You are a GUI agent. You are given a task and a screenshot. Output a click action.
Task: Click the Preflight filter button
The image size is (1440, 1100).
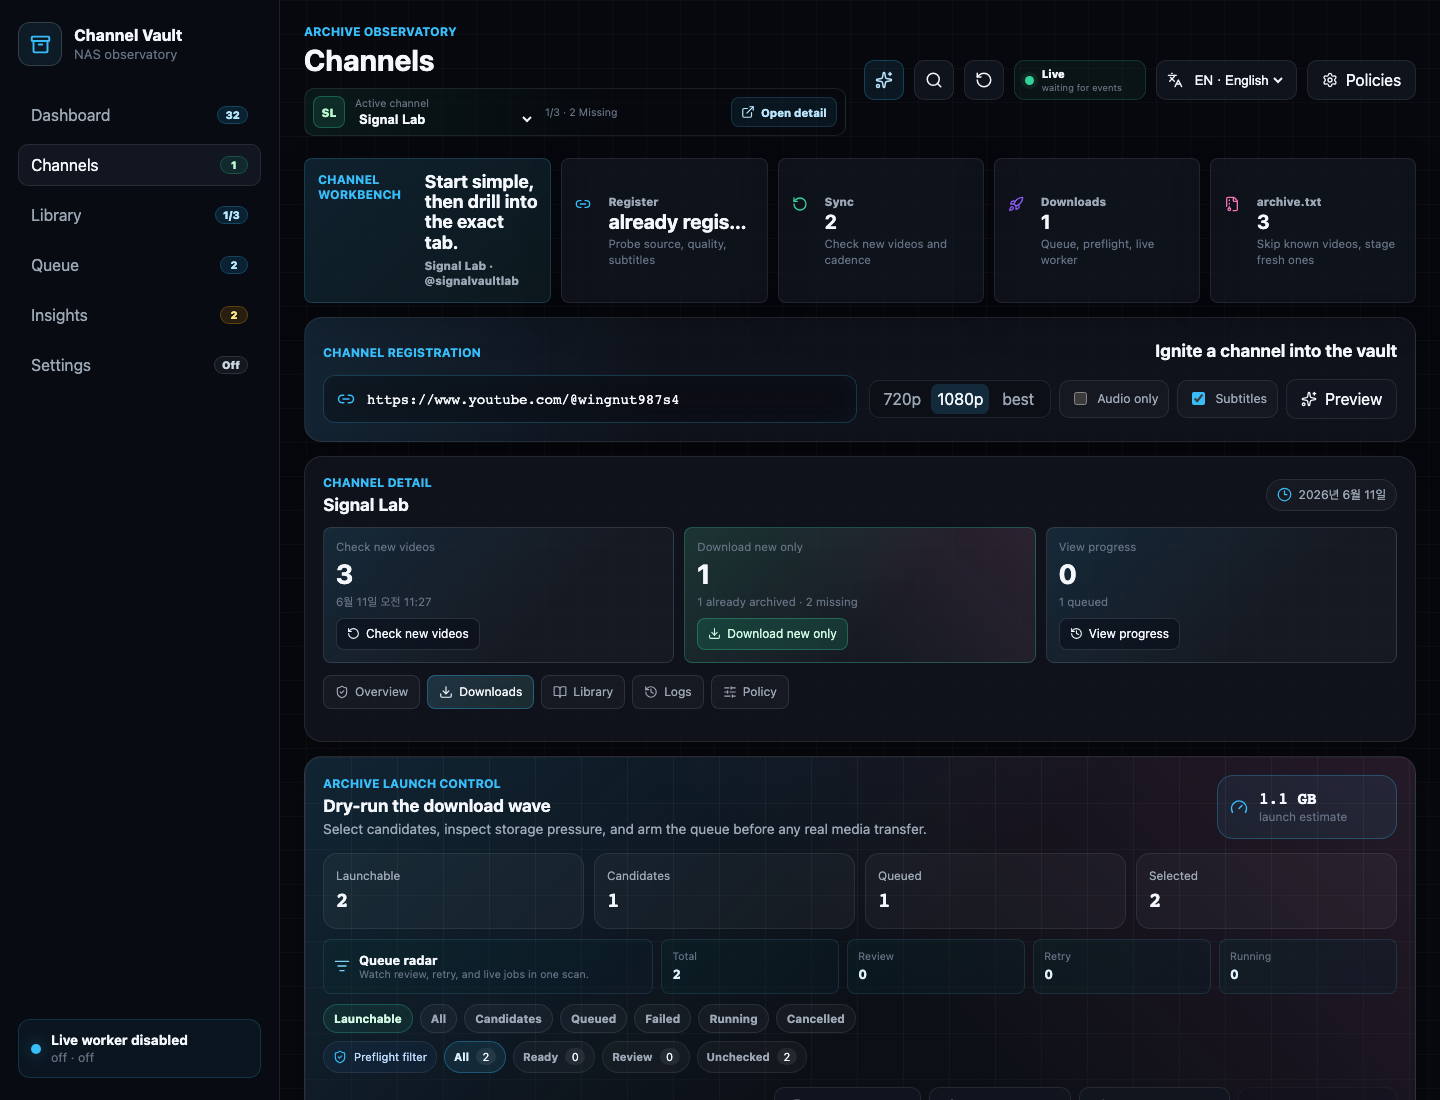click(380, 1057)
